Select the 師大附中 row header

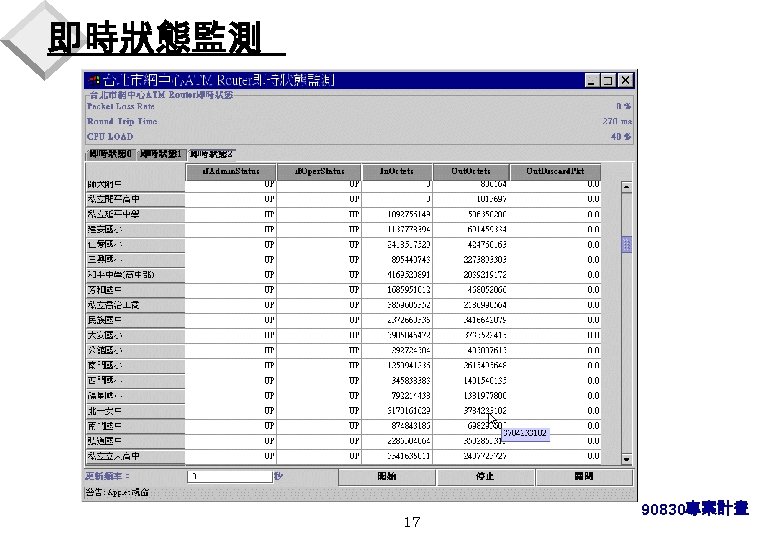(x=135, y=184)
